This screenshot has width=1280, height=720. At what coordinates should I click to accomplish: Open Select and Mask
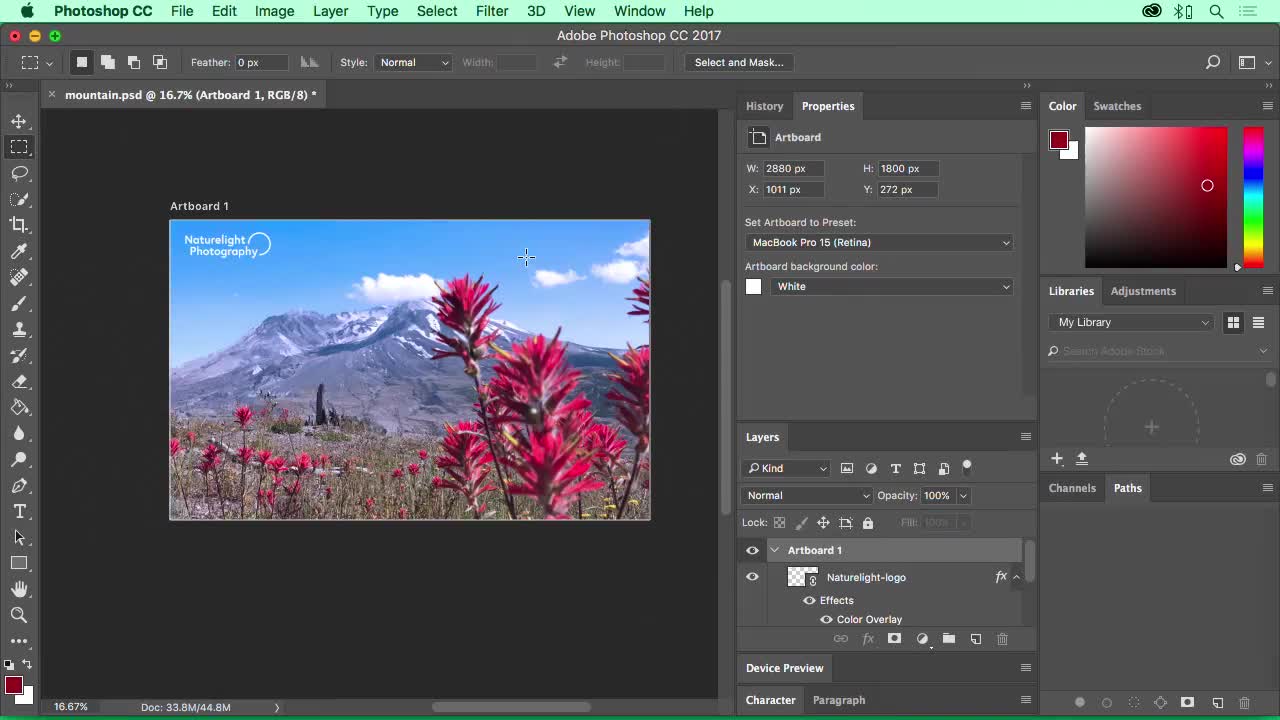[x=739, y=62]
